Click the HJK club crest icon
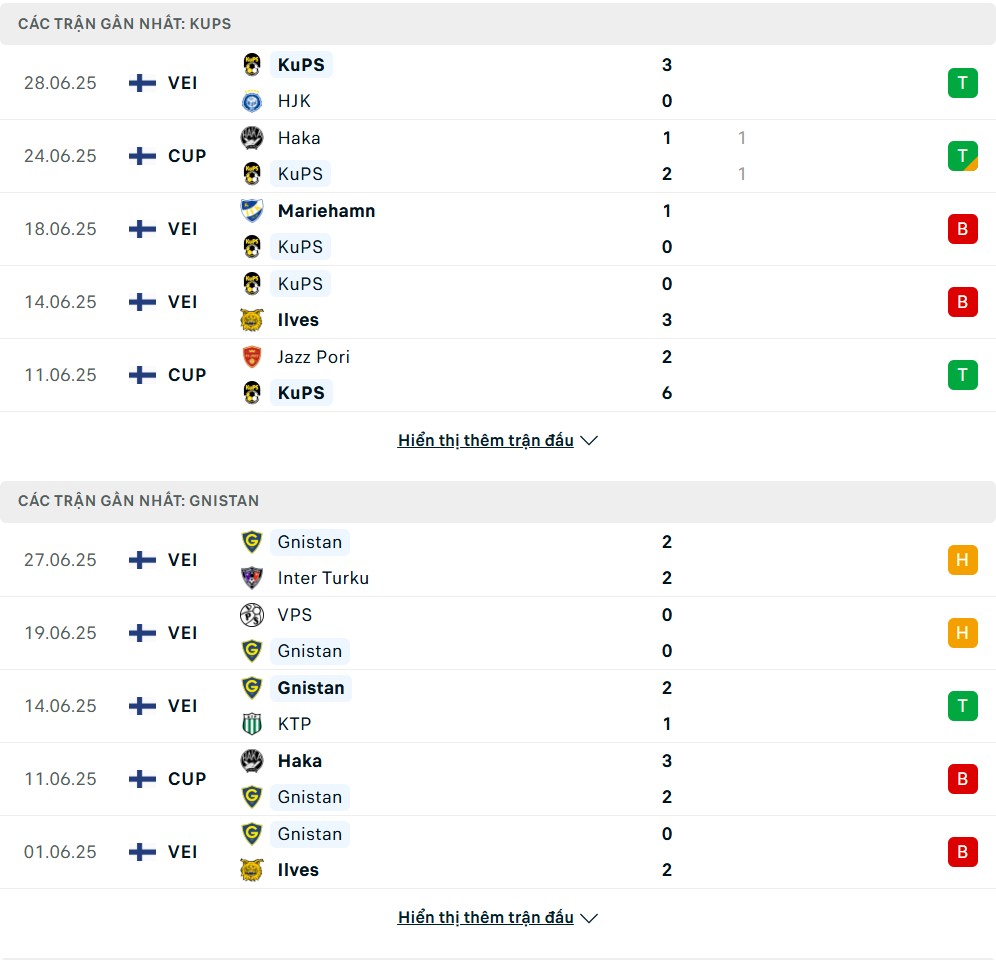The image size is (996, 960). pos(252,102)
